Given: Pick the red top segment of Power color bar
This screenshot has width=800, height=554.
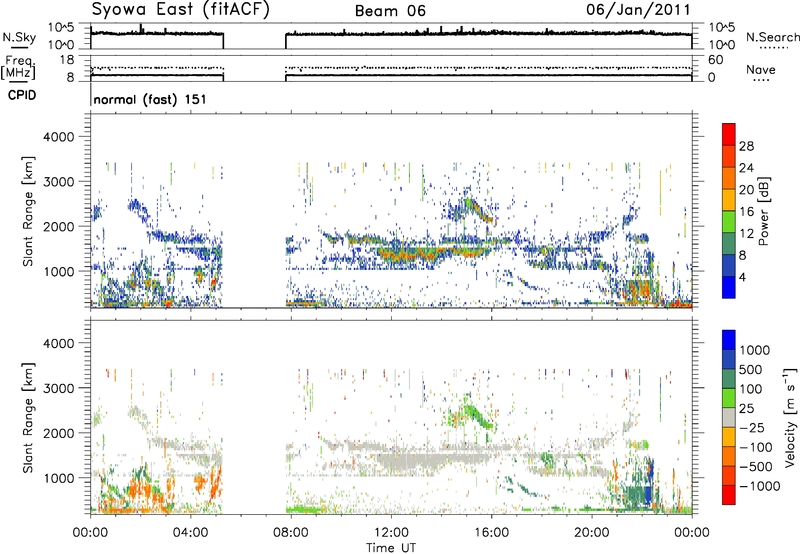Looking at the screenshot, I should click(729, 134).
